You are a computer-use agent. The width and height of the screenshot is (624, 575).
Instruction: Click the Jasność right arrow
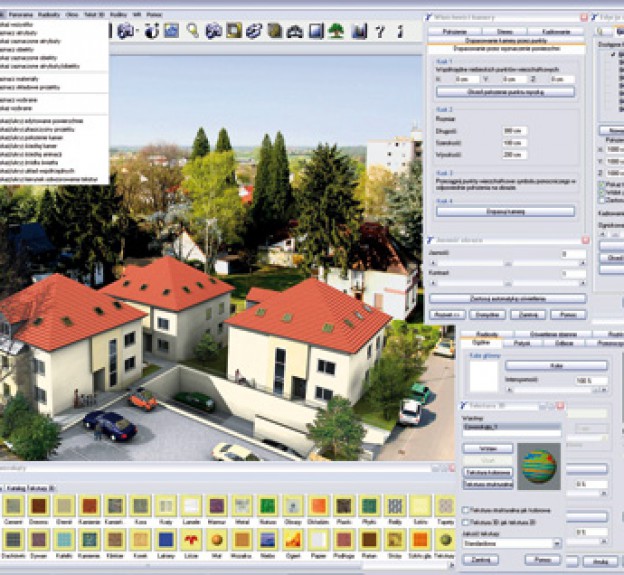pos(583,263)
